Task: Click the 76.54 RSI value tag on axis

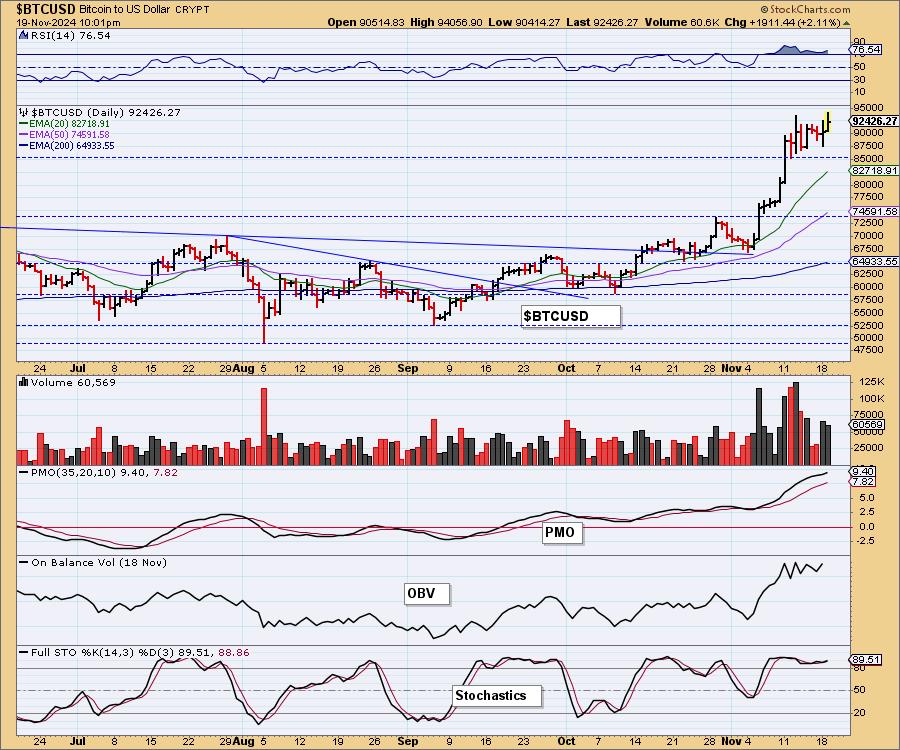Action: pyautogui.click(x=866, y=50)
